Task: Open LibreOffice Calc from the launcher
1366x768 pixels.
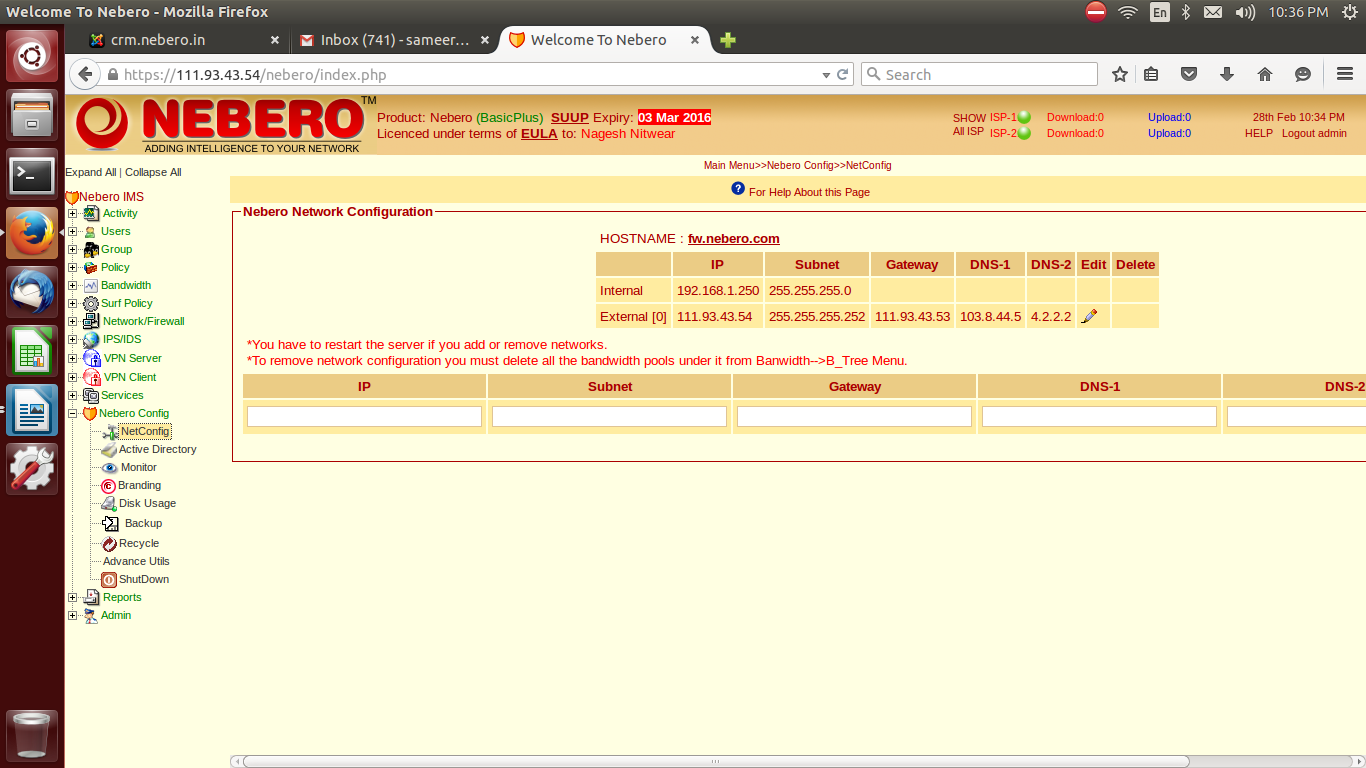Action: 32,352
